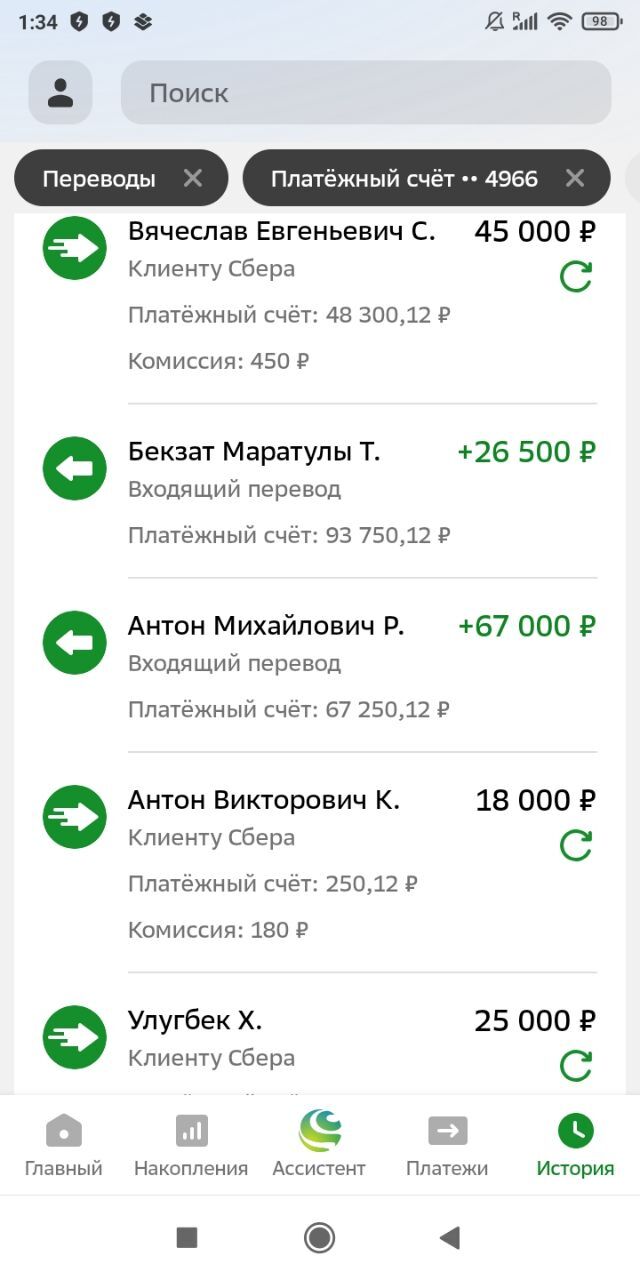
Task: Tap Антон Викторович К. outgoing transfer icon
Action: pyautogui.click(x=75, y=817)
